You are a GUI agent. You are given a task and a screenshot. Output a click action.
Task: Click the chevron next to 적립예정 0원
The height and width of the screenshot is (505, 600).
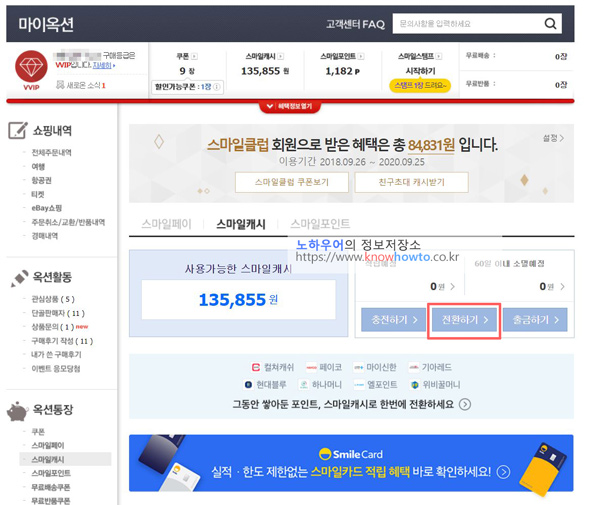(453, 287)
